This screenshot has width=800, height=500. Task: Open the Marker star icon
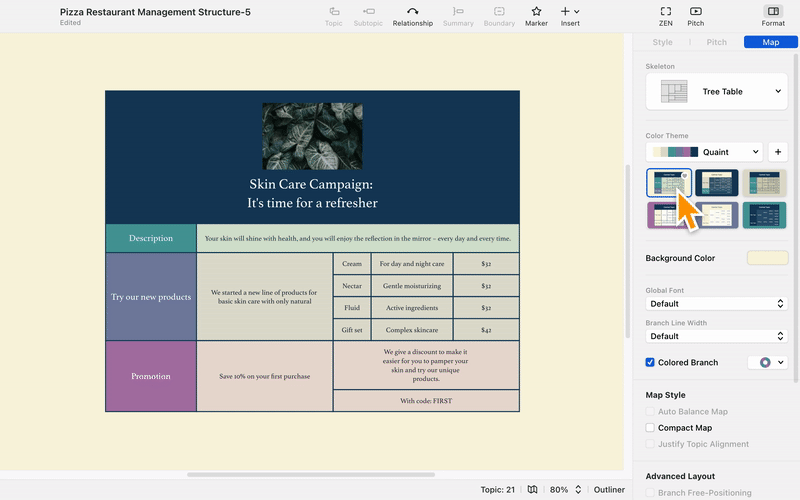point(536,11)
